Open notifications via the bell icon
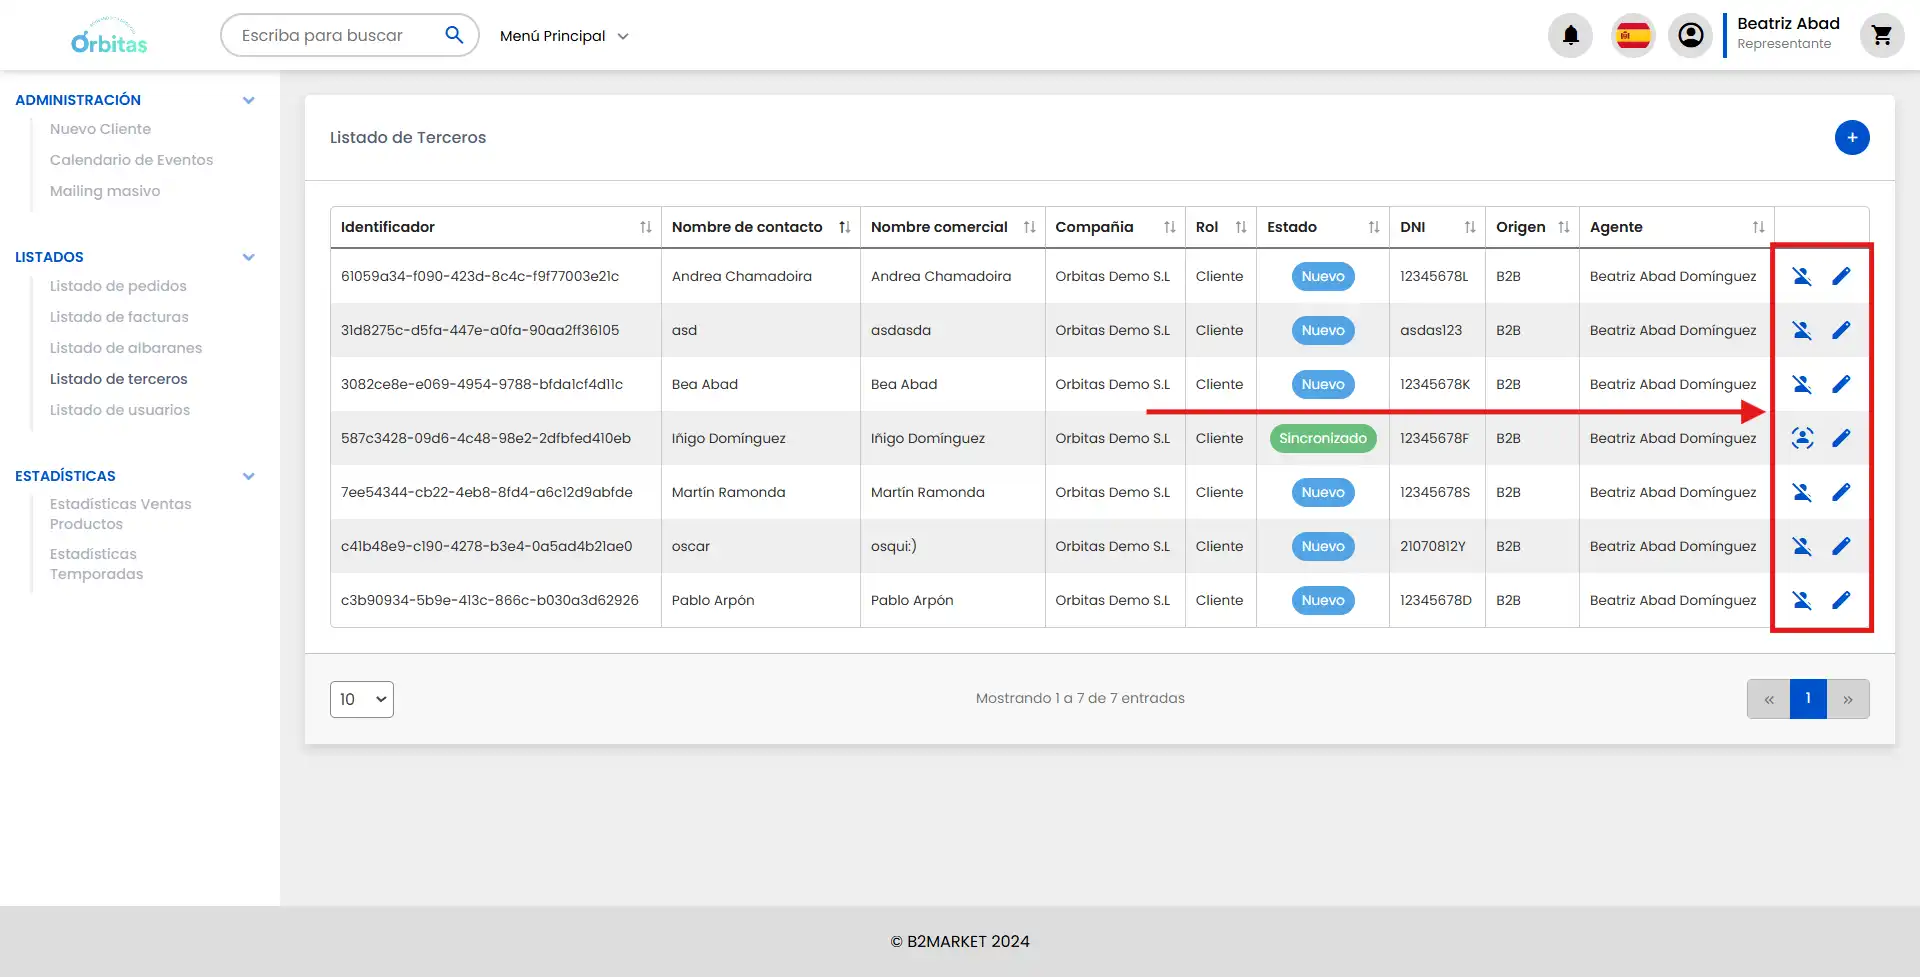 pyautogui.click(x=1569, y=35)
